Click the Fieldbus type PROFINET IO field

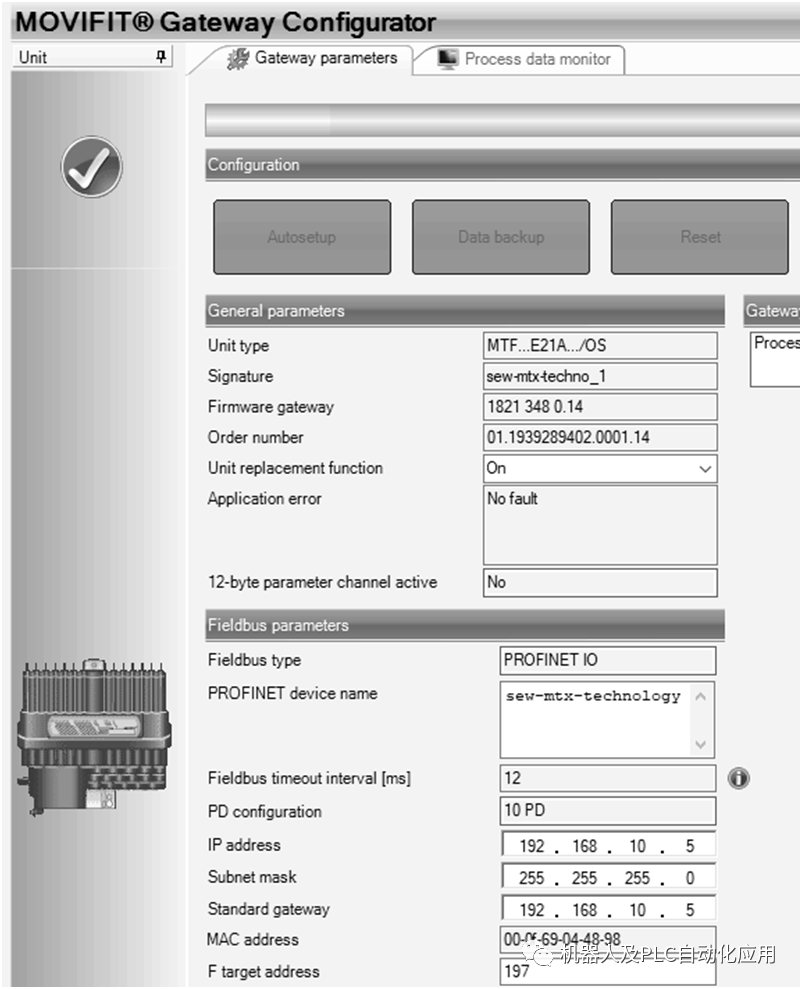pos(608,660)
